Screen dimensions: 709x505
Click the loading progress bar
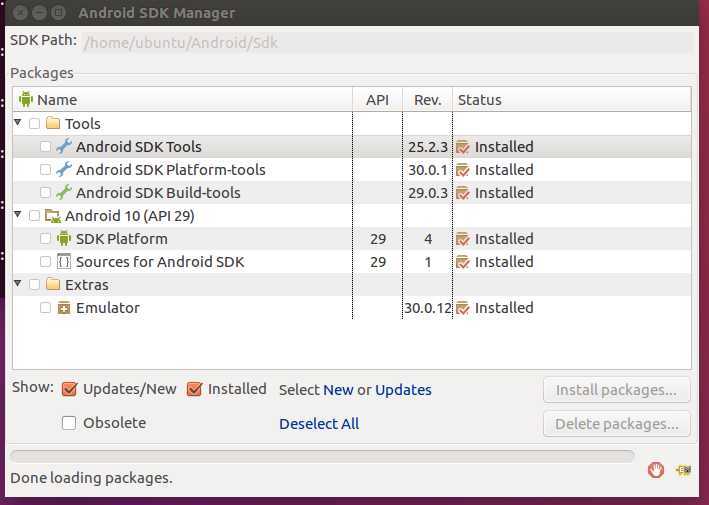(322, 456)
